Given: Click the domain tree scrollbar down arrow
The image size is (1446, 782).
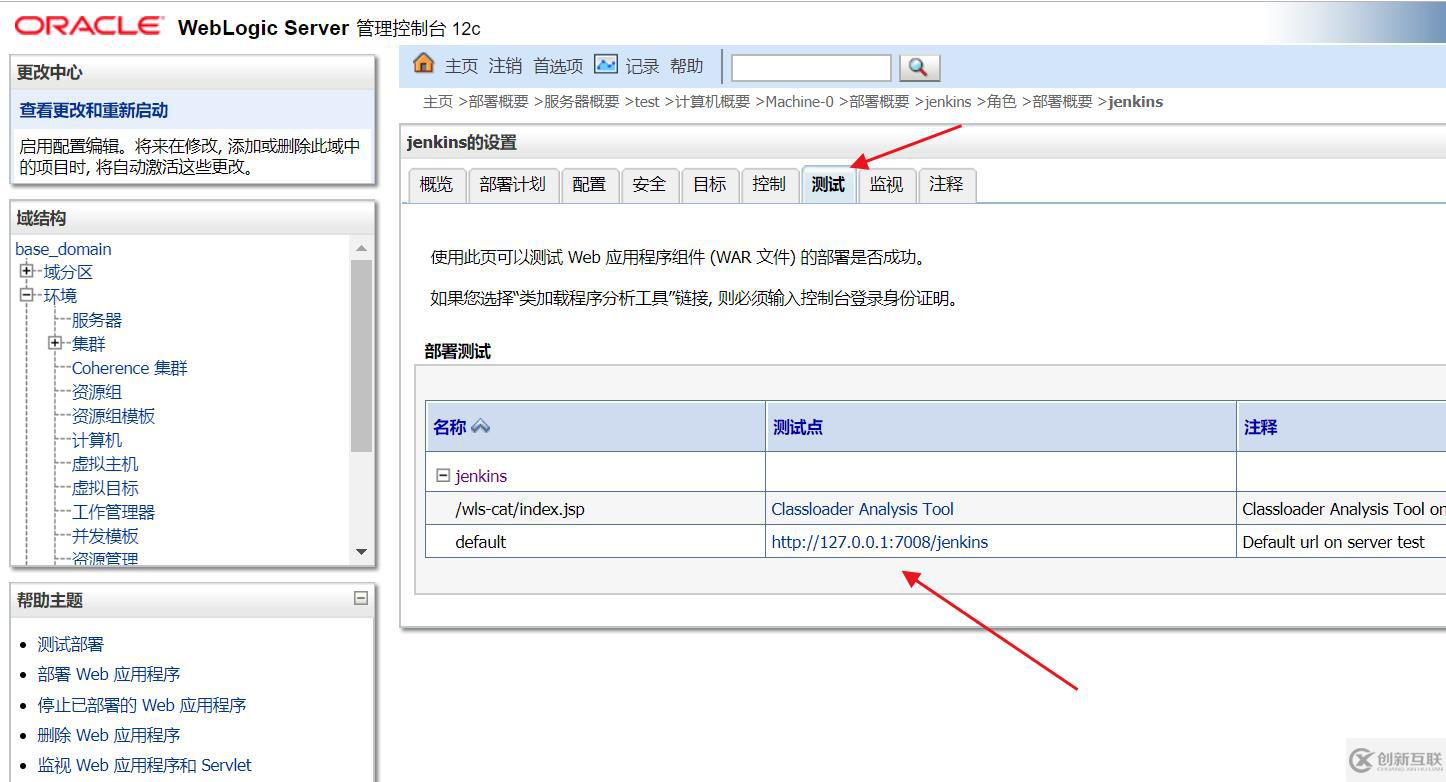Looking at the screenshot, I should 362,552.
